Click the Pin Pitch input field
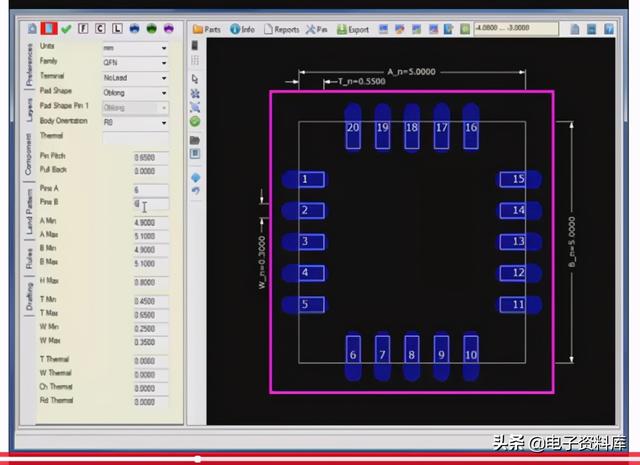The height and width of the screenshot is (465, 640). point(151,157)
